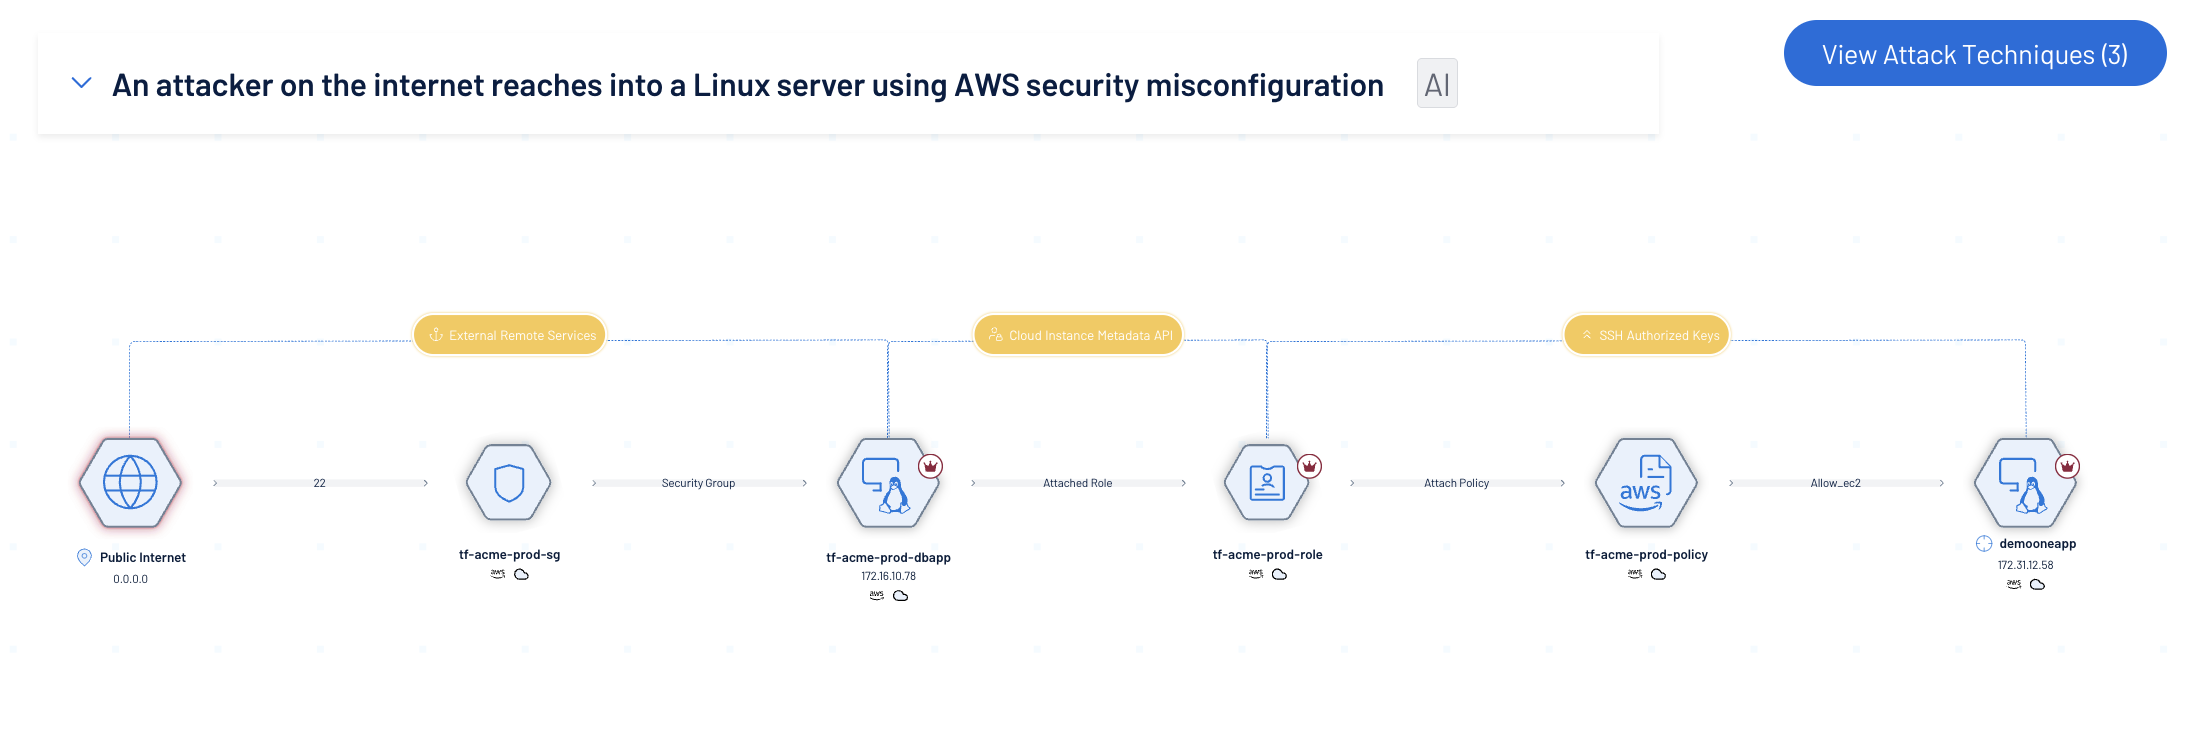The image size is (2188, 742).
Task: Open the demooneapp Linux server node
Action: tap(2024, 482)
